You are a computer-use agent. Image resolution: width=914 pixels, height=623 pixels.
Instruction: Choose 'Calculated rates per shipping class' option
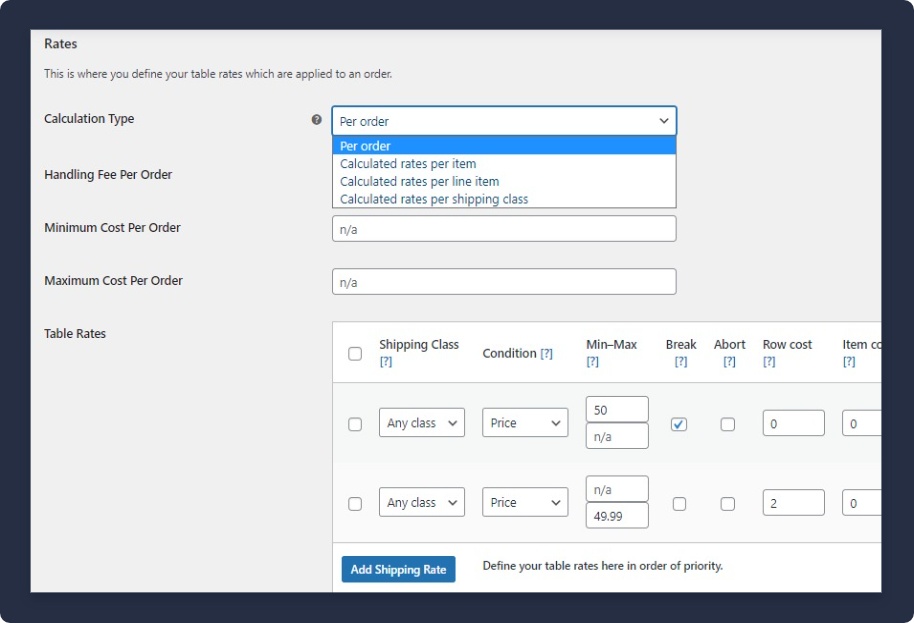pos(434,199)
